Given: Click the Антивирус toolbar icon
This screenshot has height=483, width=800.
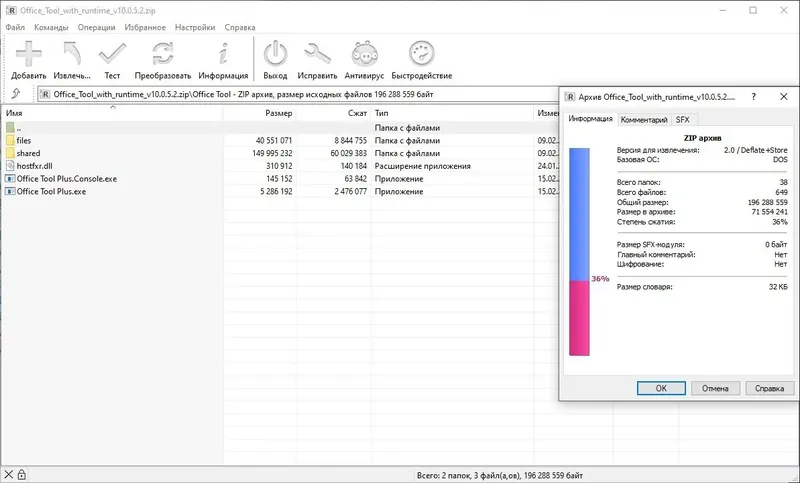Looking at the screenshot, I should (x=364, y=54).
